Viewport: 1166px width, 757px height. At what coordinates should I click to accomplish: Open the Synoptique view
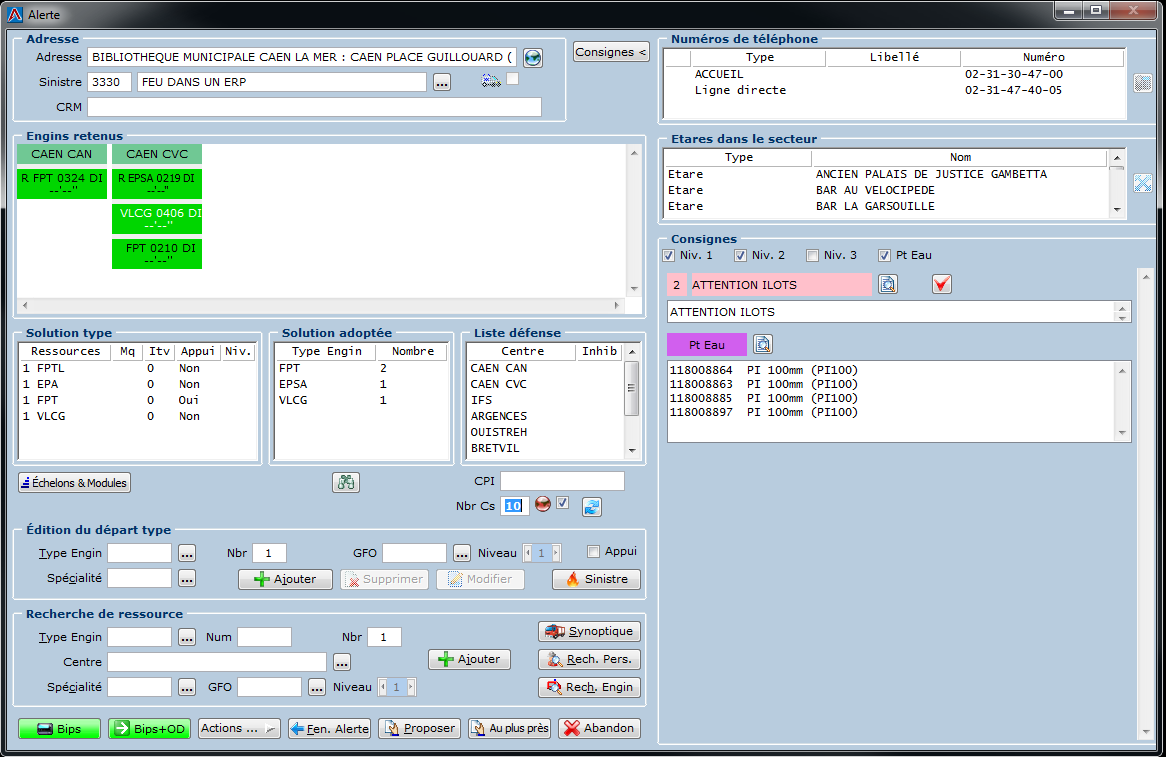click(589, 631)
